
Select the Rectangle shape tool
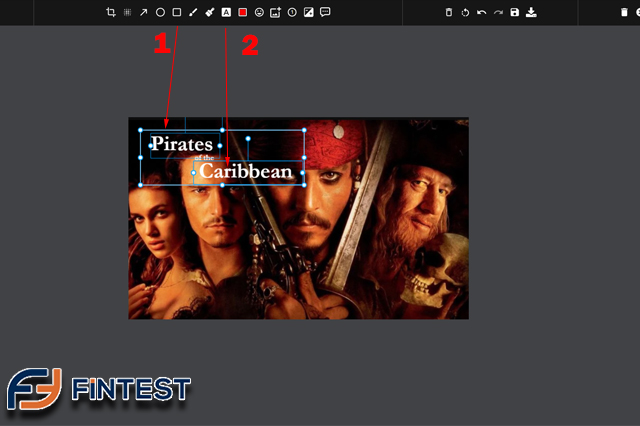177,12
